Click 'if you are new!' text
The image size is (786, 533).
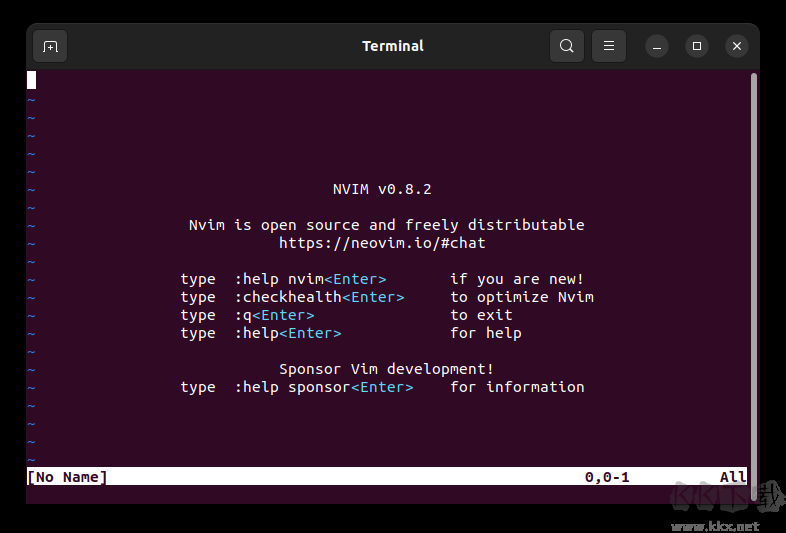517,279
